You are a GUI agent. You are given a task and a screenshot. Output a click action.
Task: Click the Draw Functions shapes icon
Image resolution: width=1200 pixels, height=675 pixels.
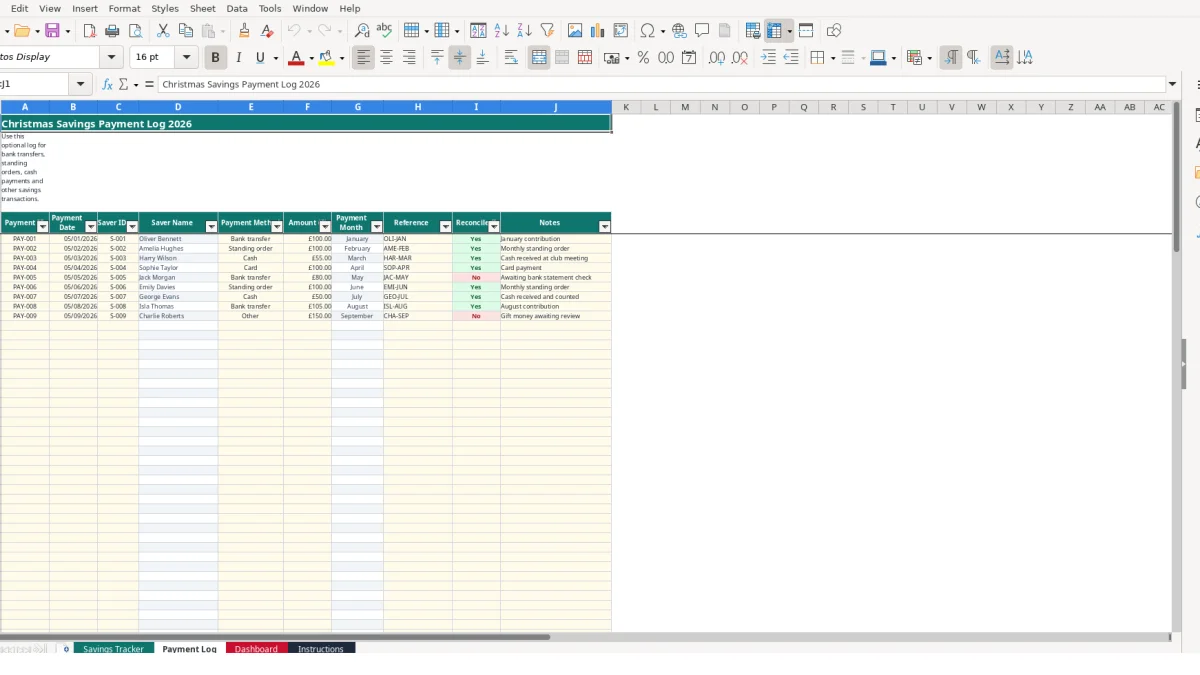pos(834,31)
